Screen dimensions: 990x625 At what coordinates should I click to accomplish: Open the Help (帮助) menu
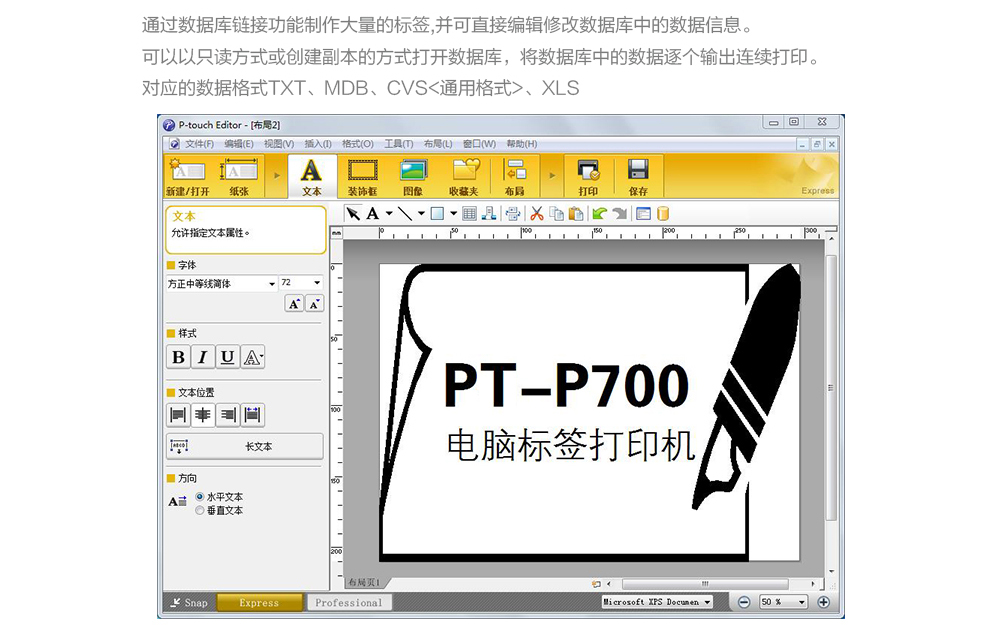[x=522, y=144]
